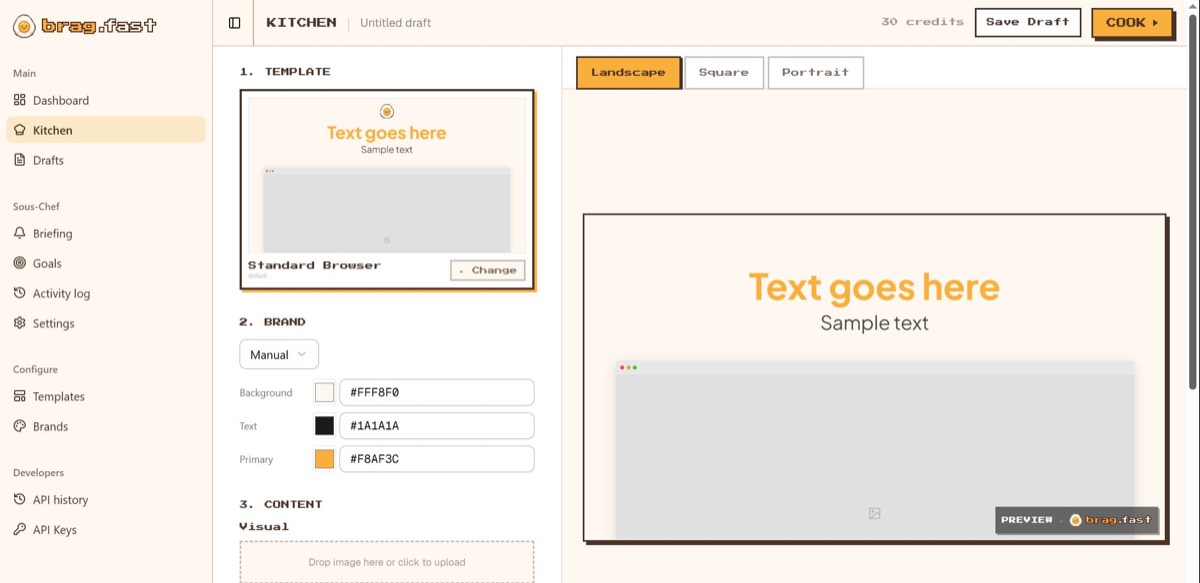The width and height of the screenshot is (1200, 583).
Task: Open API history under Developers
Action: (x=106, y=499)
